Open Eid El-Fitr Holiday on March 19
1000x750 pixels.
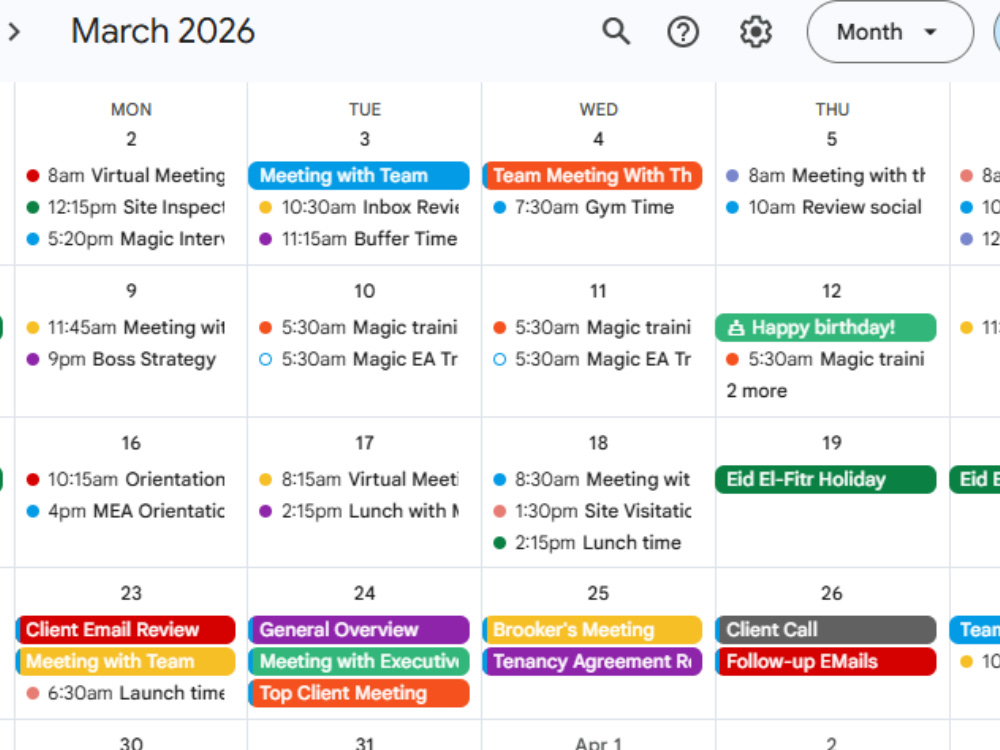click(x=826, y=479)
